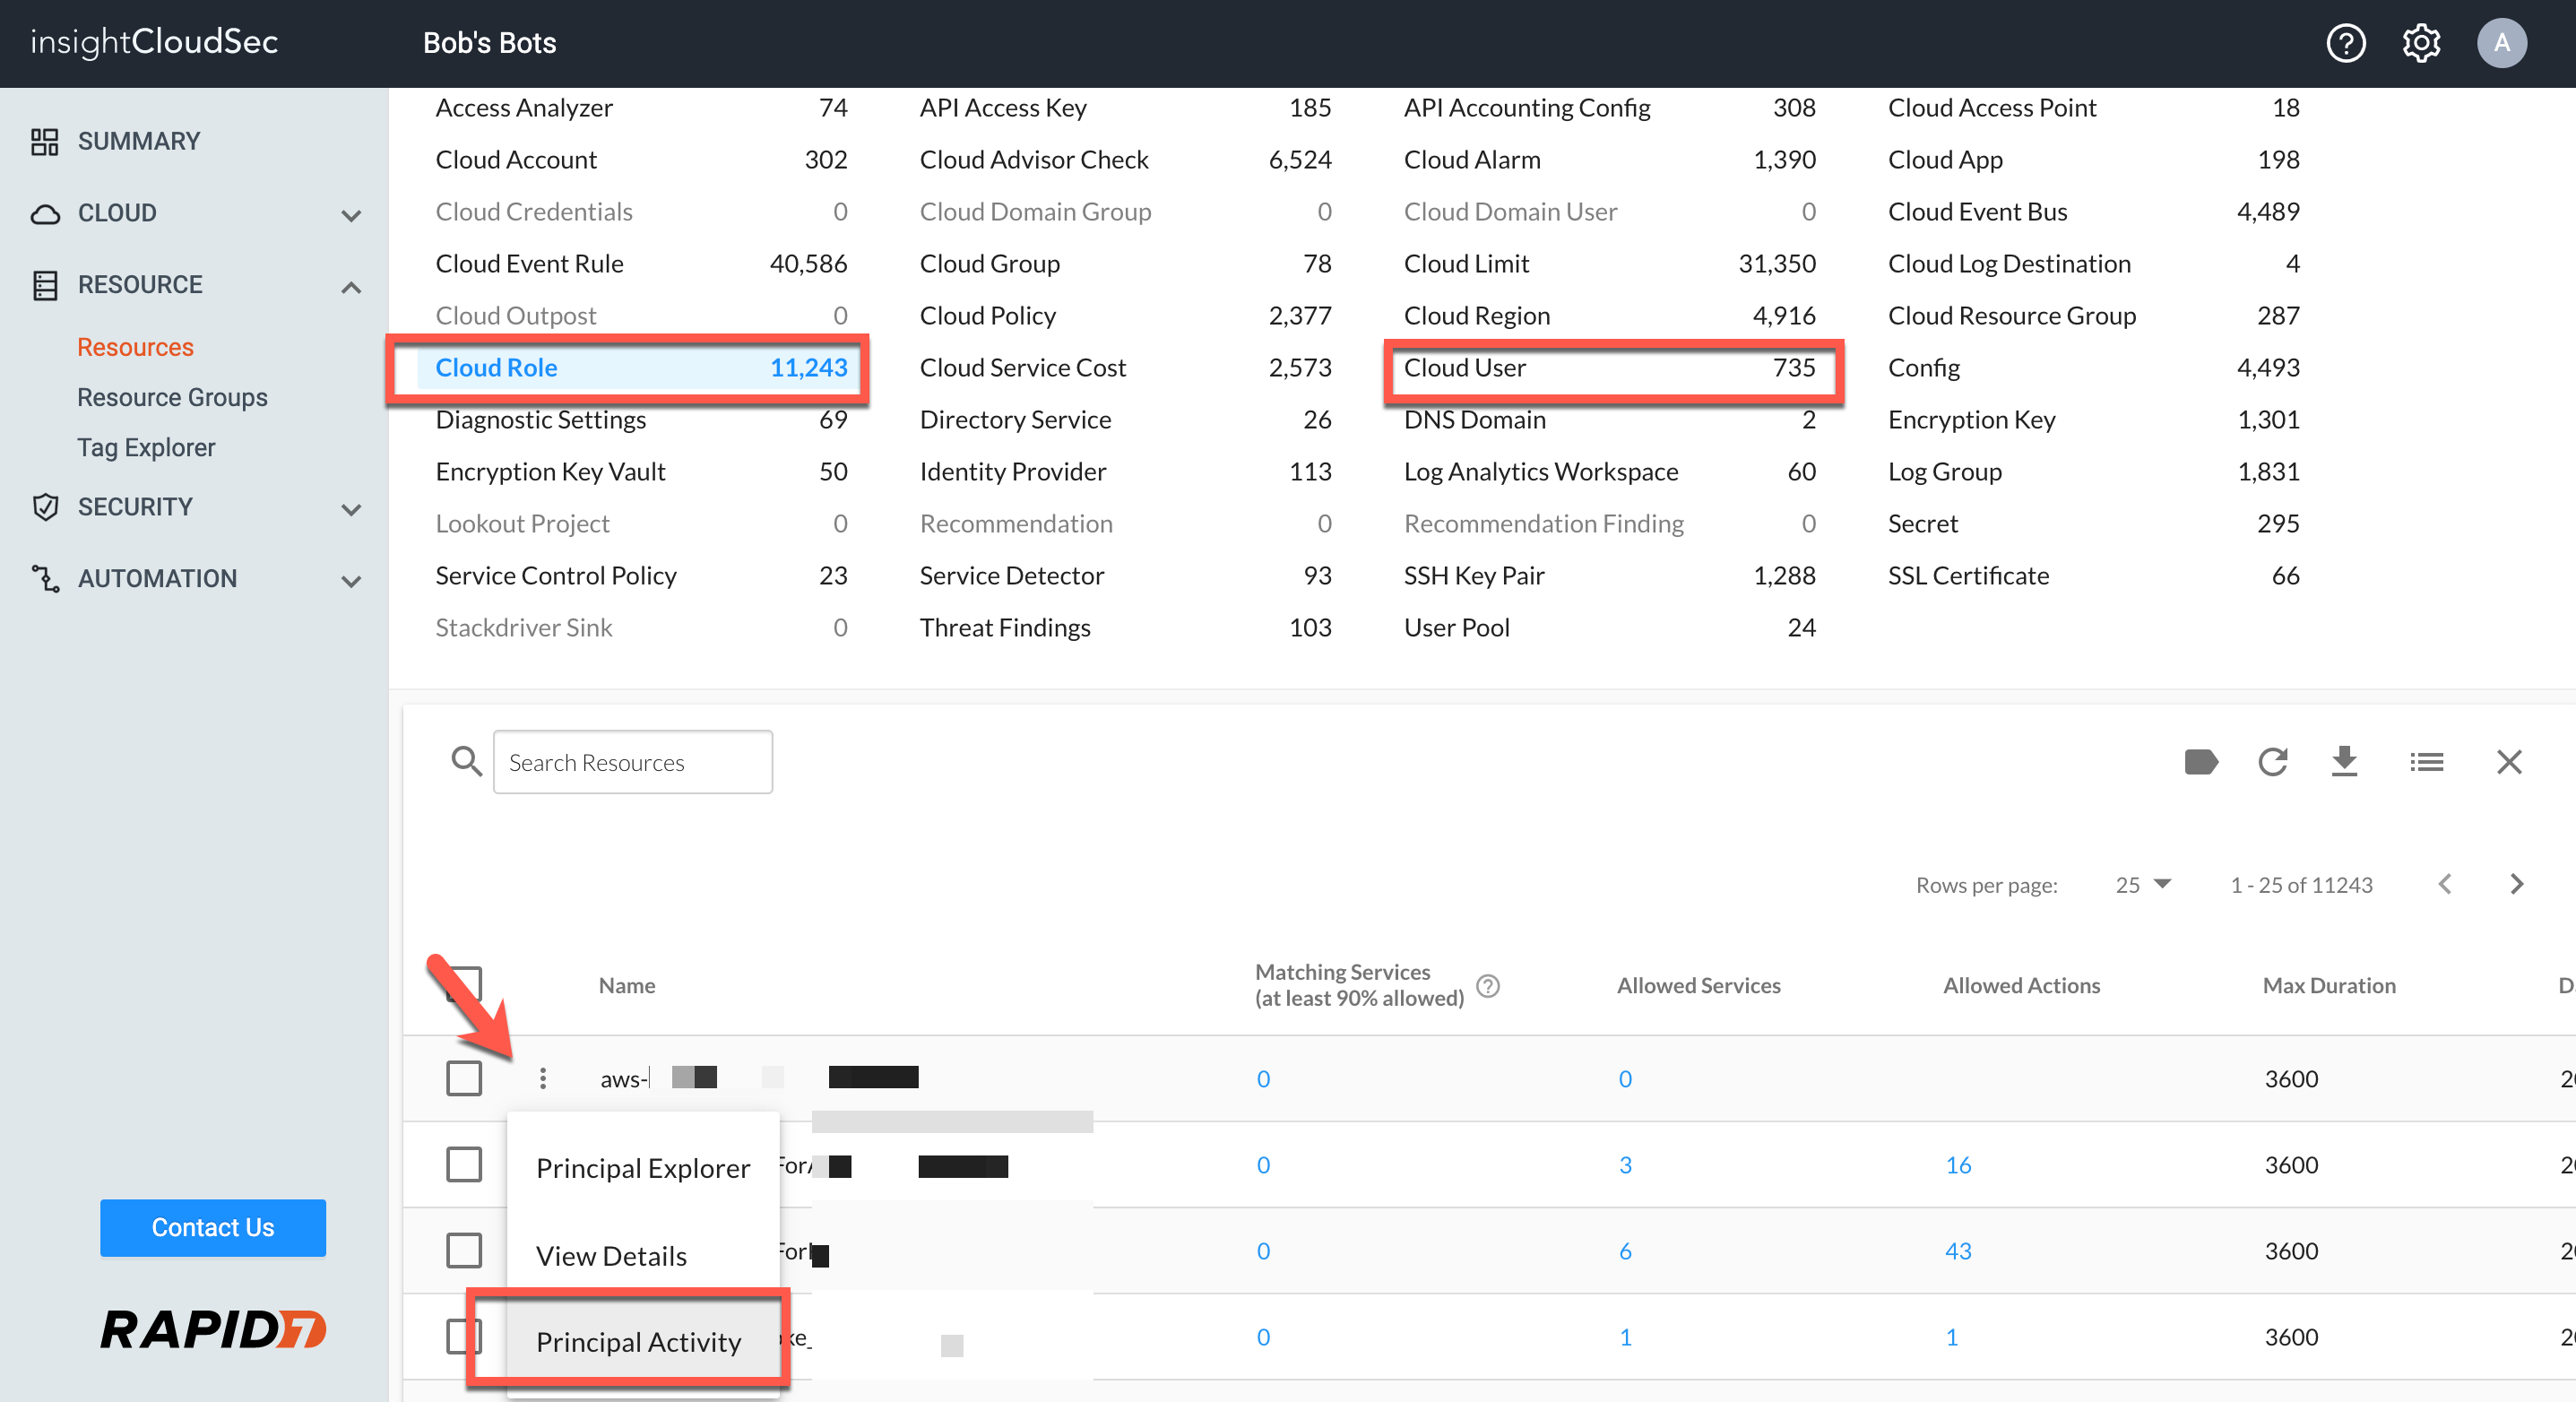Click the Name column header
The width and height of the screenshot is (2576, 1402).
pyautogui.click(x=627, y=986)
